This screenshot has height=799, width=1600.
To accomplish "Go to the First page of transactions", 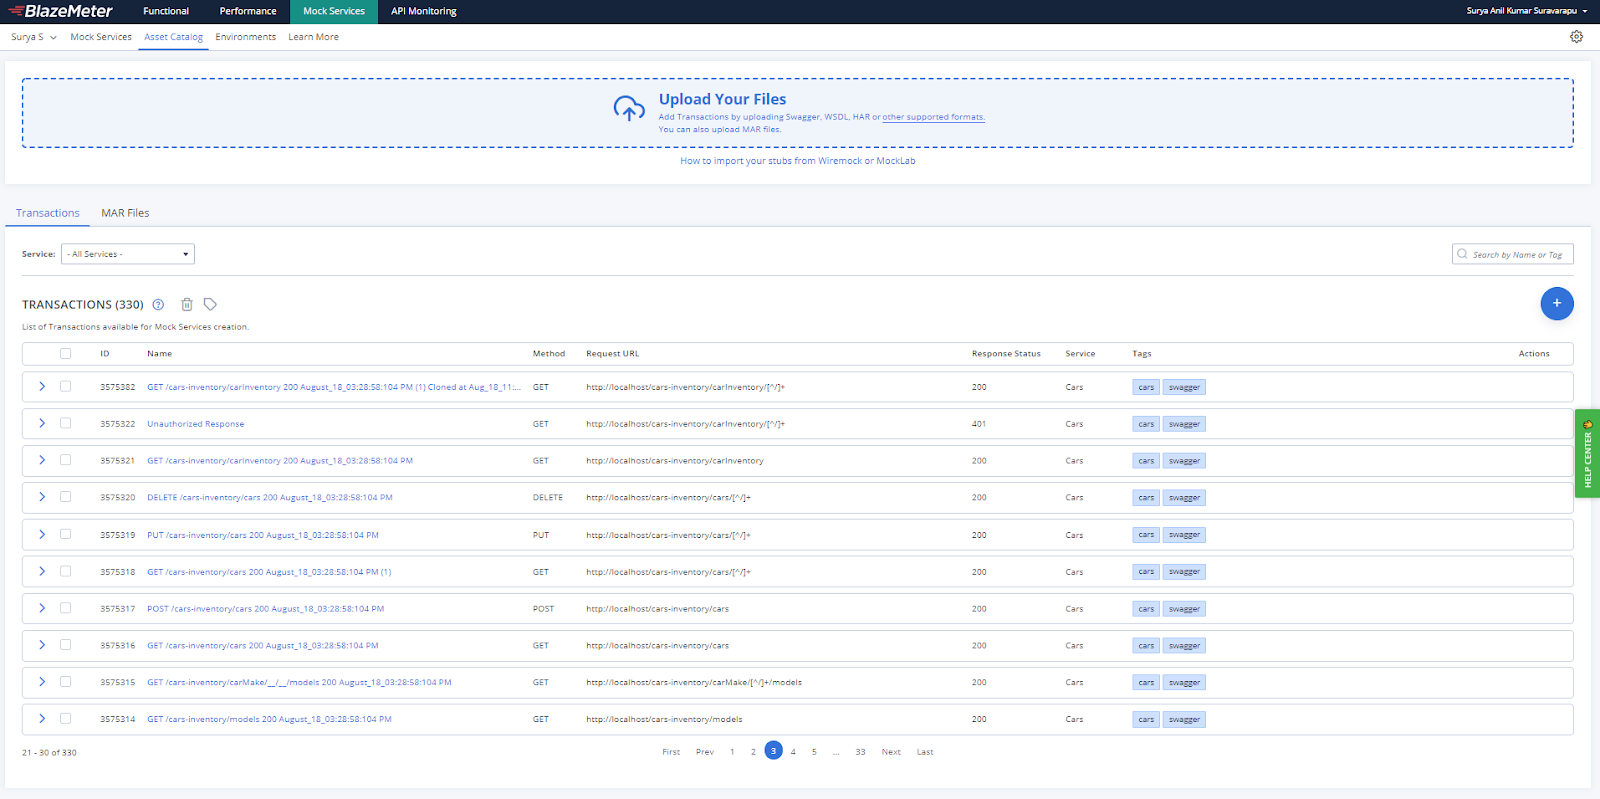I will click(671, 752).
